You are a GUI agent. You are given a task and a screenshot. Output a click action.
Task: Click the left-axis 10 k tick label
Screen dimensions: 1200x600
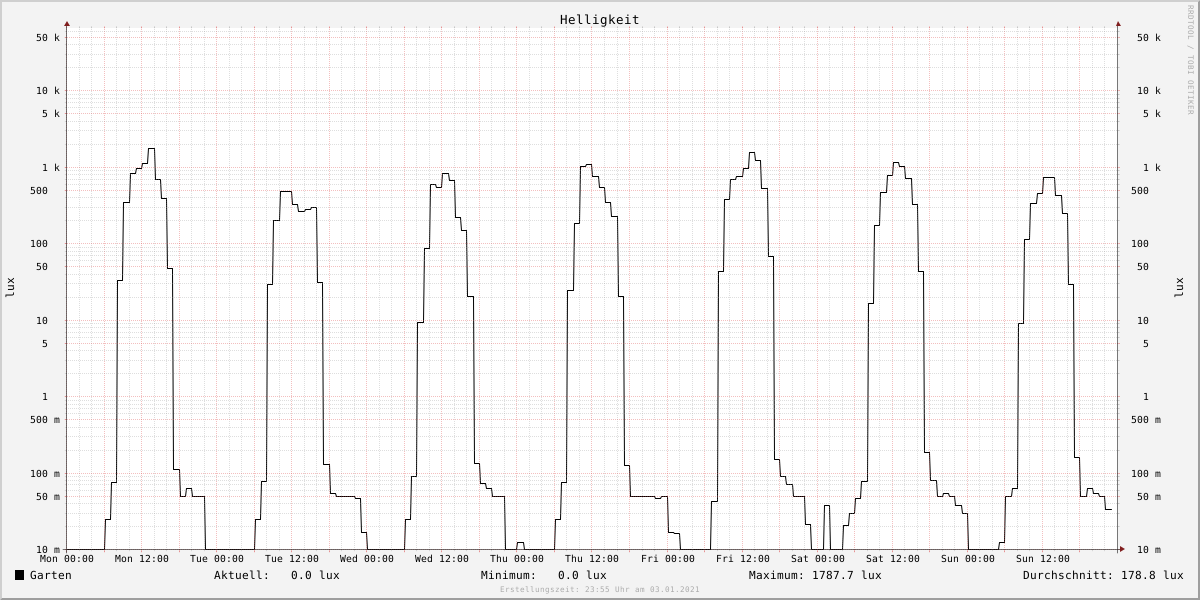[x=48, y=91]
